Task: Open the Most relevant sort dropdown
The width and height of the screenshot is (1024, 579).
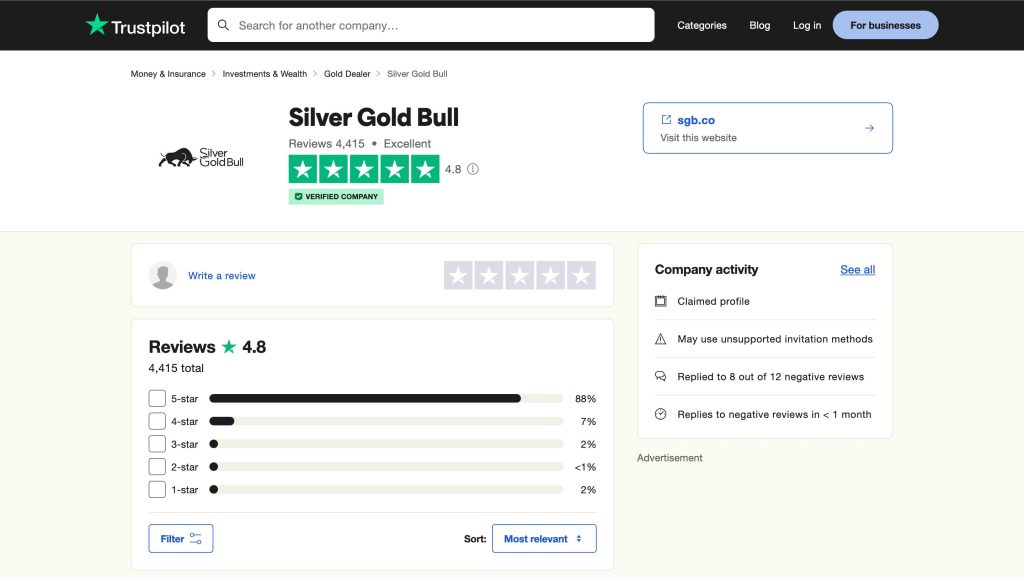Action: 543,538
